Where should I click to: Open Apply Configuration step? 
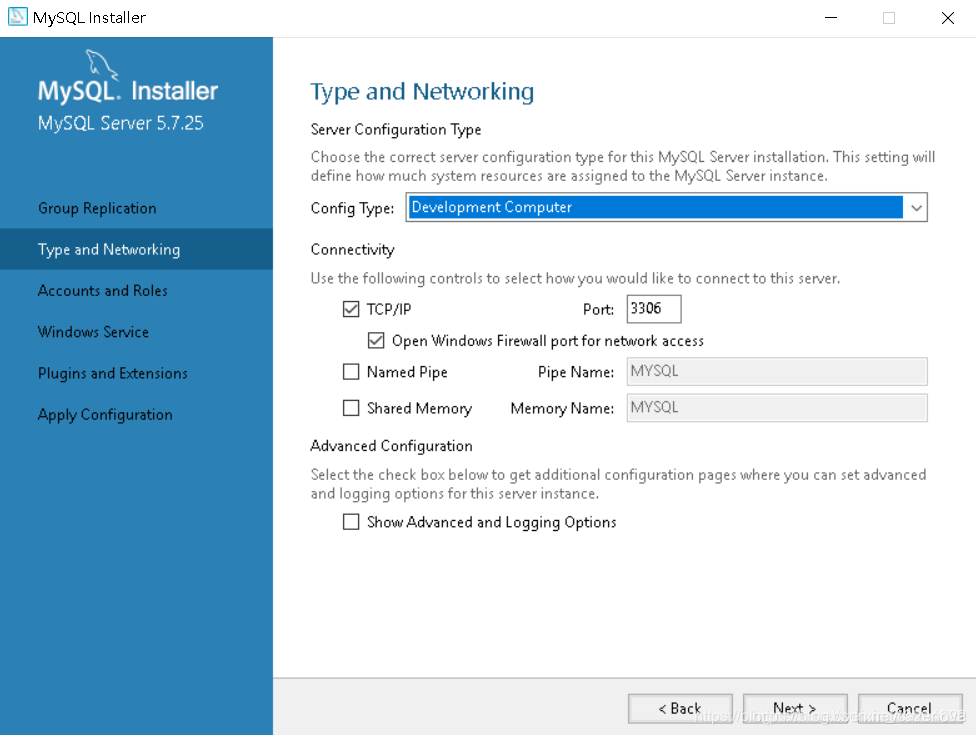[105, 414]
